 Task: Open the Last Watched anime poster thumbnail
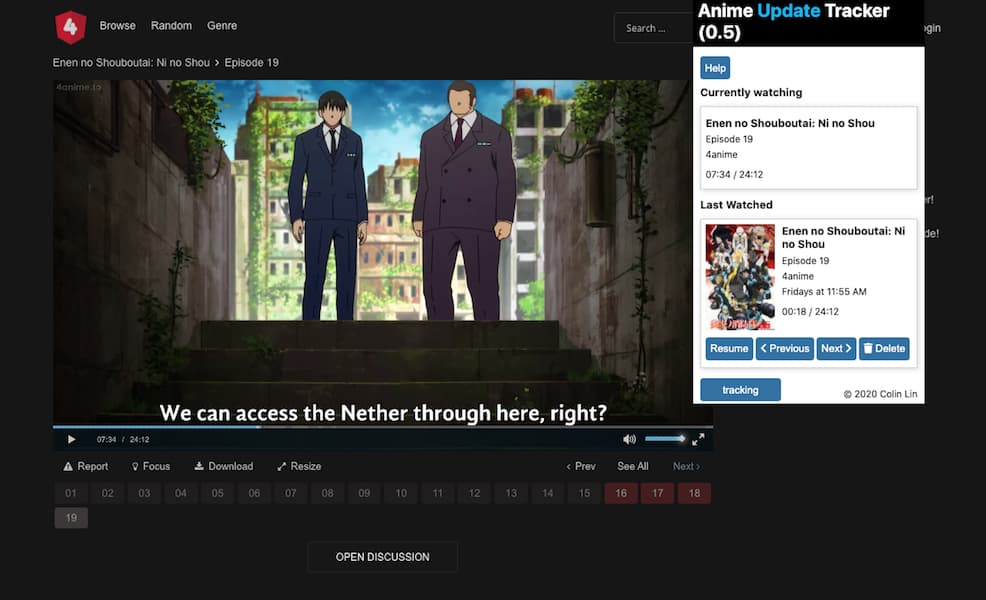740,277
